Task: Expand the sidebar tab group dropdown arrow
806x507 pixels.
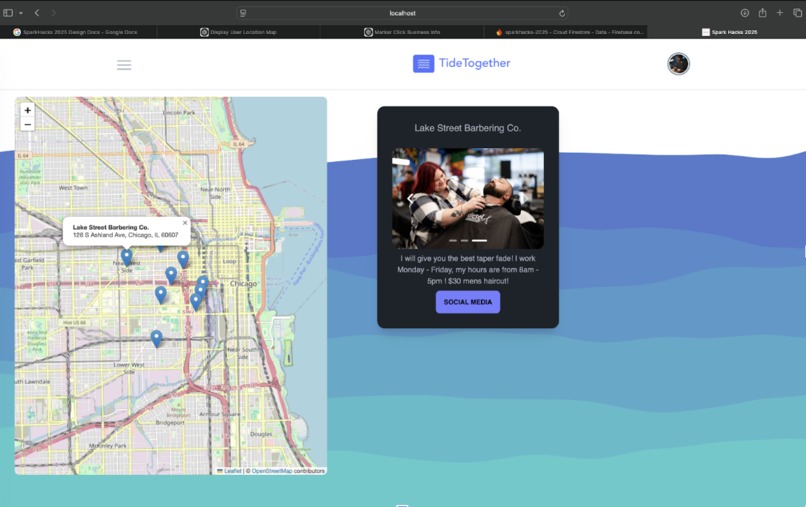Action: pos(21,13)
